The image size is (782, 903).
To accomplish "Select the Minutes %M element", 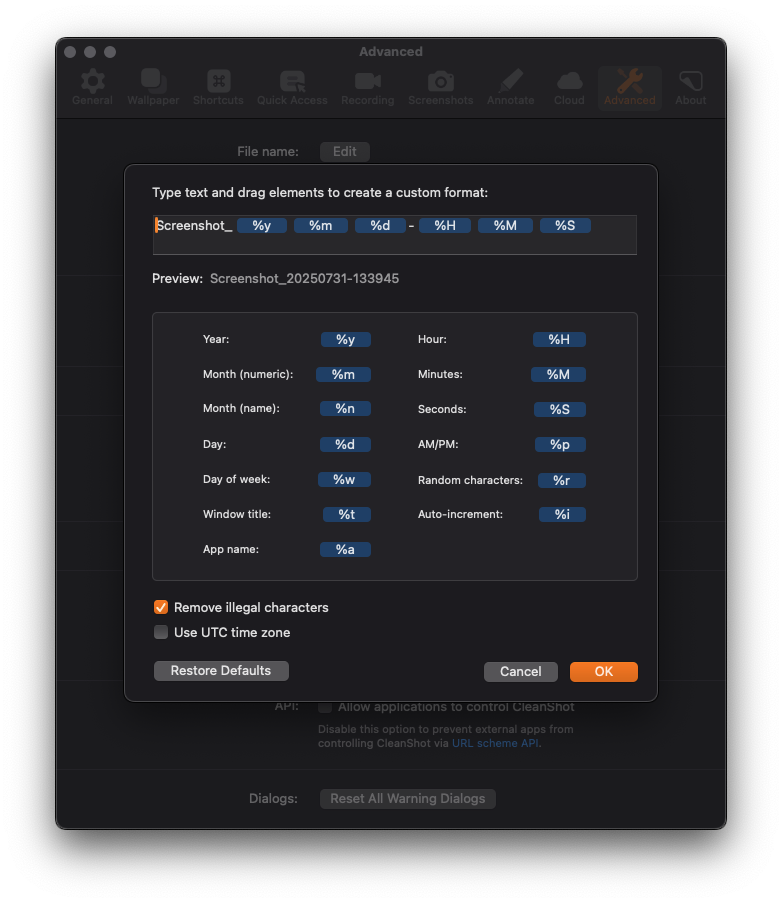I will click(558, 374).
